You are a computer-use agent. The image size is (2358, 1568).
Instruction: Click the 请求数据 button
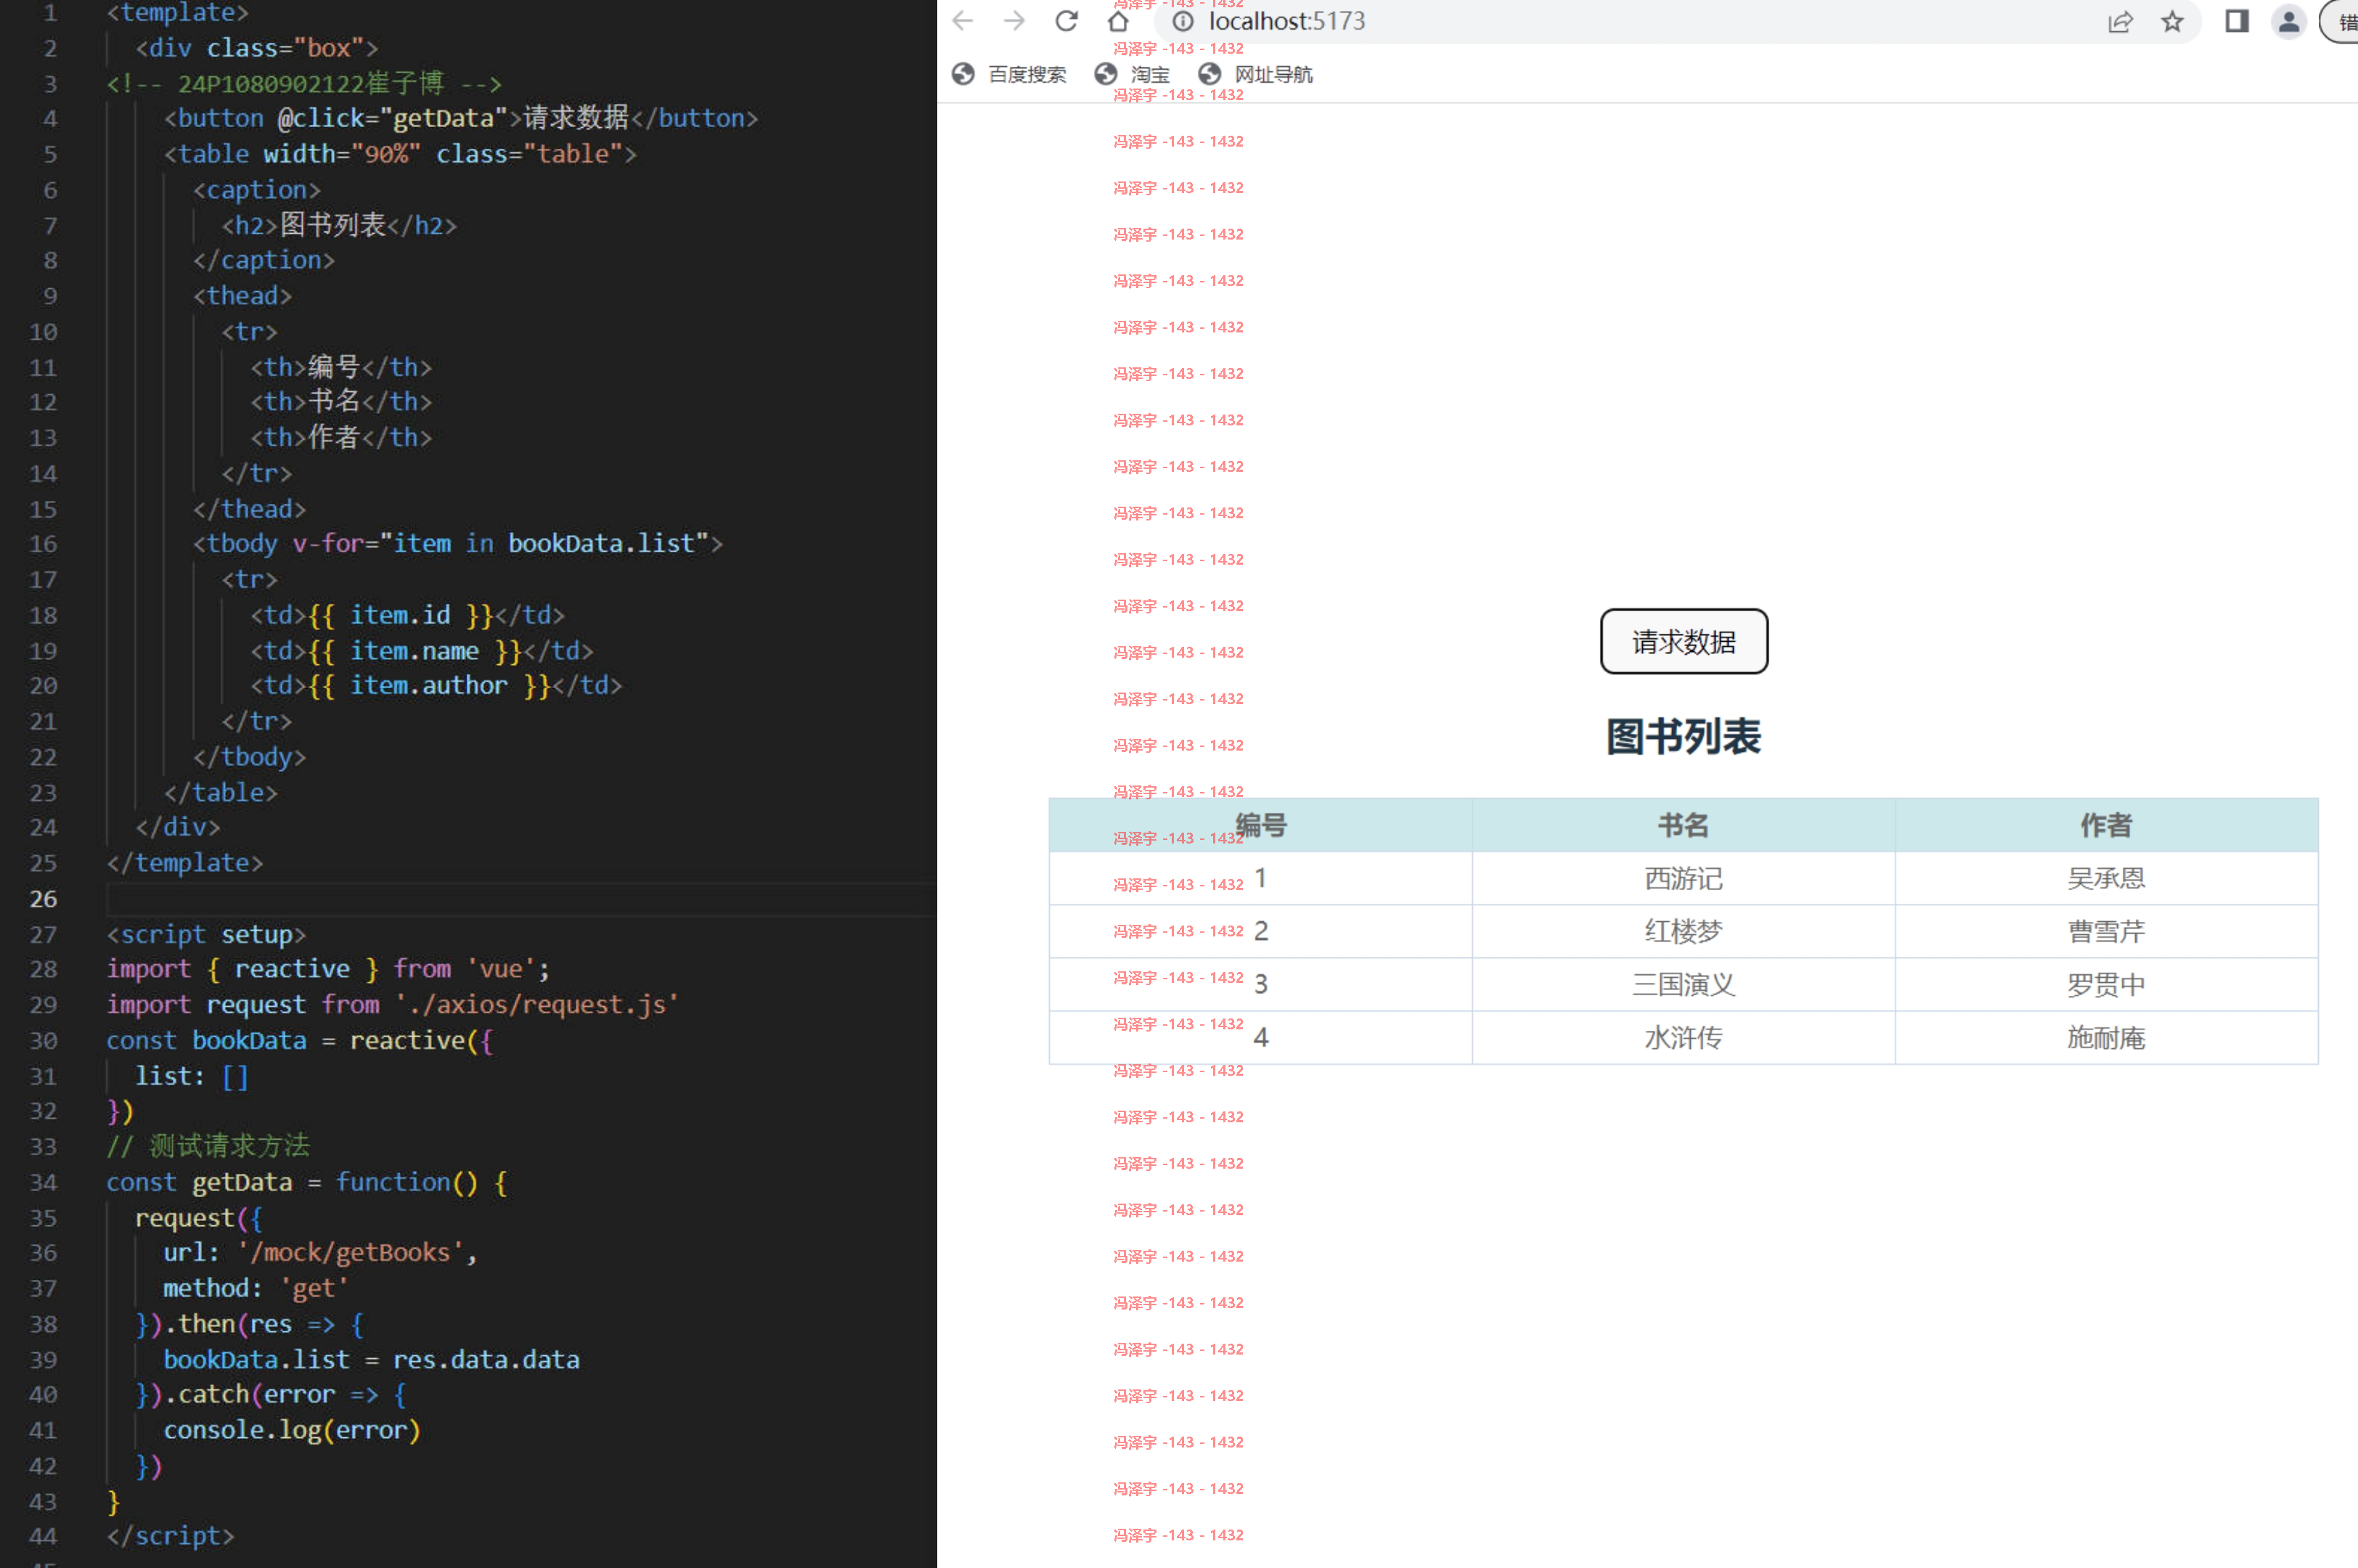[x=1684, y=641]
